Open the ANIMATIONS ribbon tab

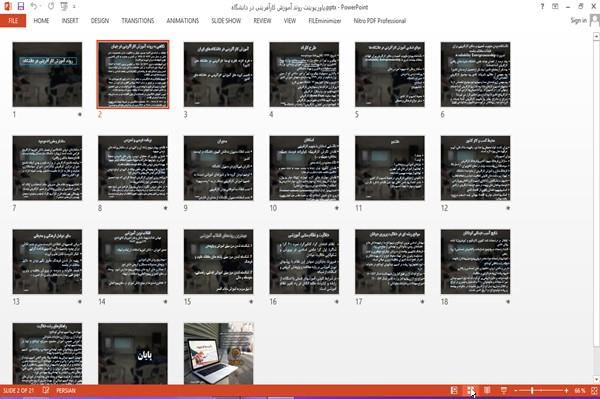[183, 21]
